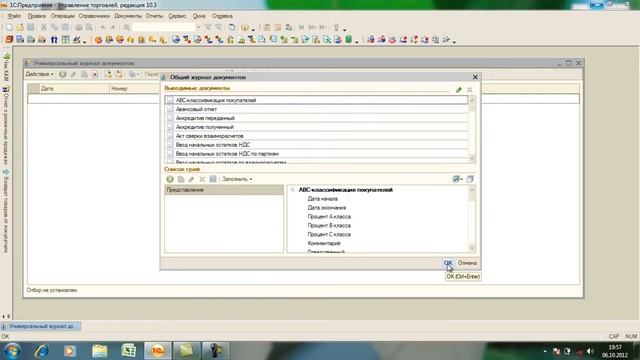Click the Cut scissors icon in the top toolbar
The width and height of the screenshot is (640, 360).
pyautogui.click(x=43, y=27)
